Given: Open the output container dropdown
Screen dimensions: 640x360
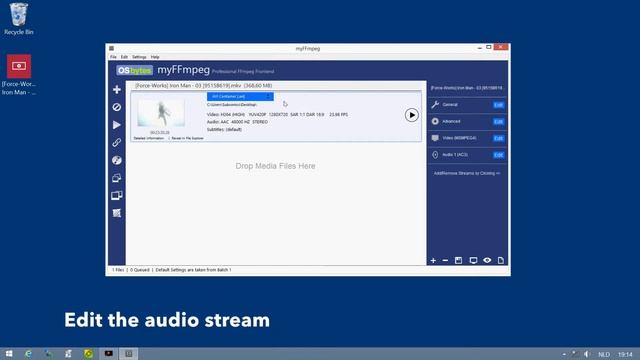Looking at the screenshot, I should tap(240, 97).
